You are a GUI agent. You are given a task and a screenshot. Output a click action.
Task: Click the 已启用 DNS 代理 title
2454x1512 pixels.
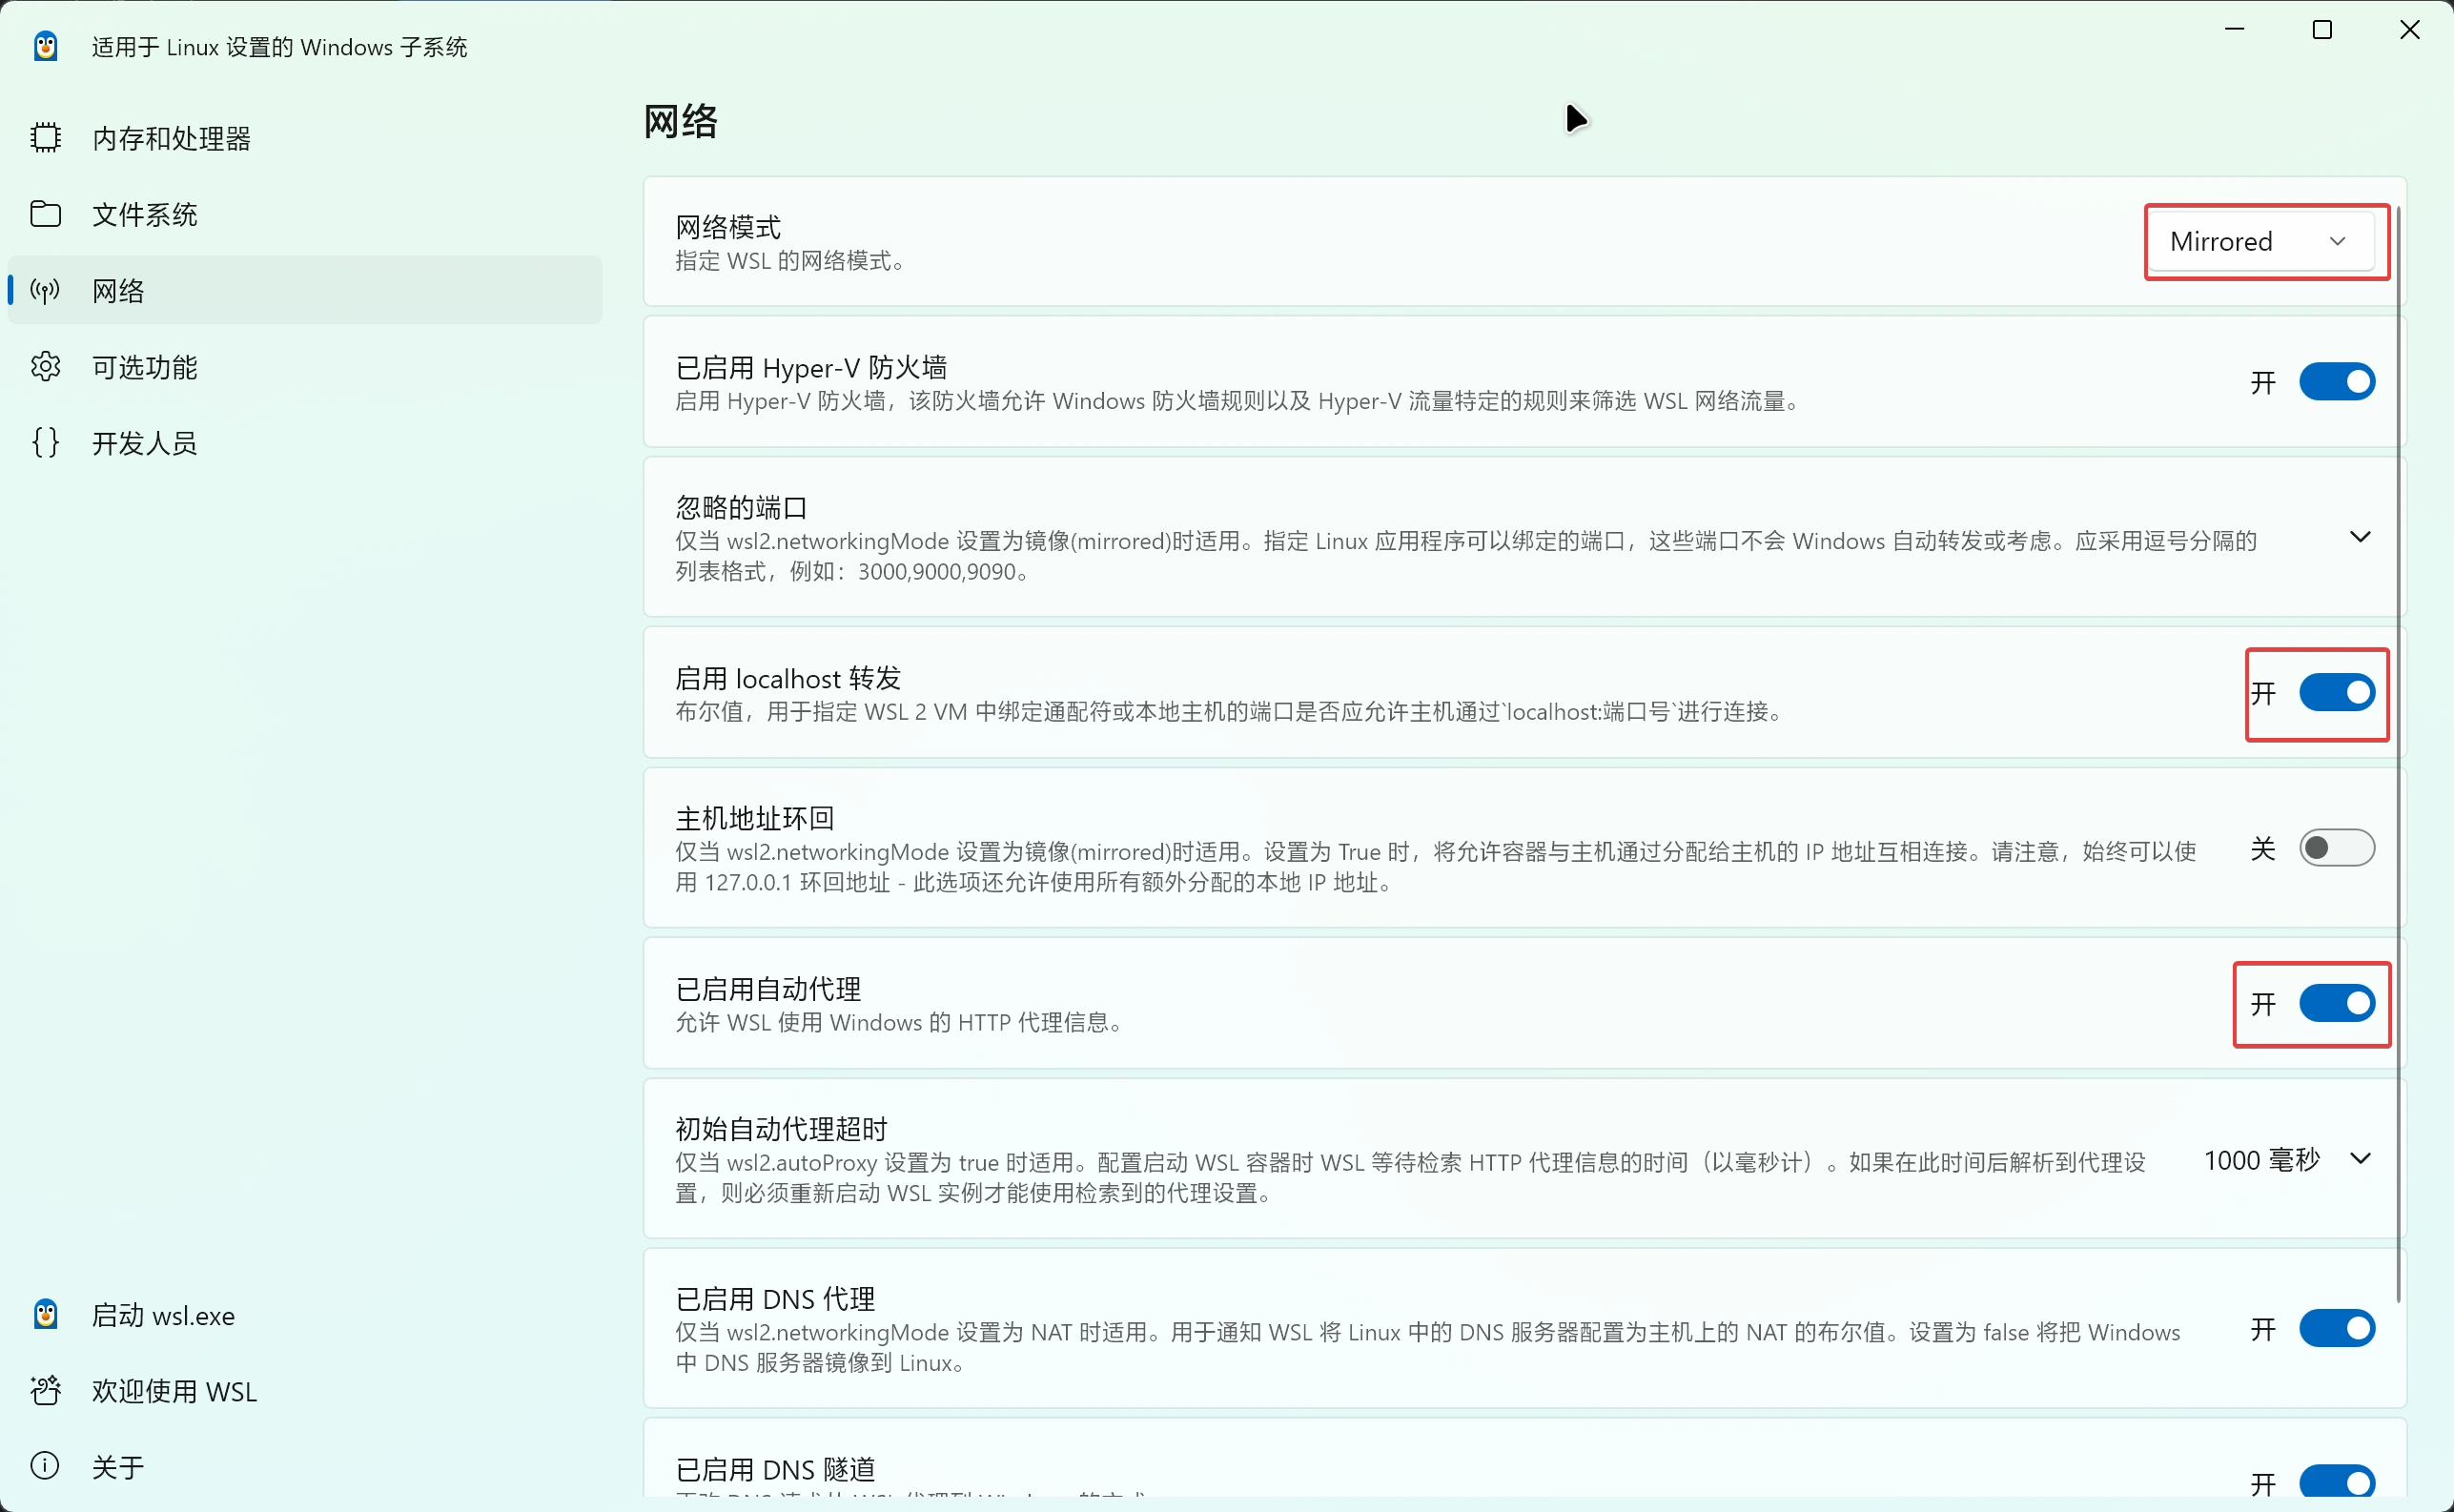click(x=775, y=1299)
